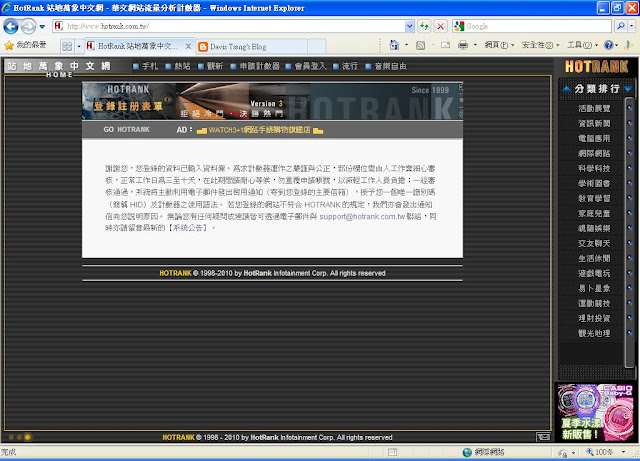Open the 觀光地理 category
Image resolution: width=640 pixels, height=461 pixels.
click(594, 333)
